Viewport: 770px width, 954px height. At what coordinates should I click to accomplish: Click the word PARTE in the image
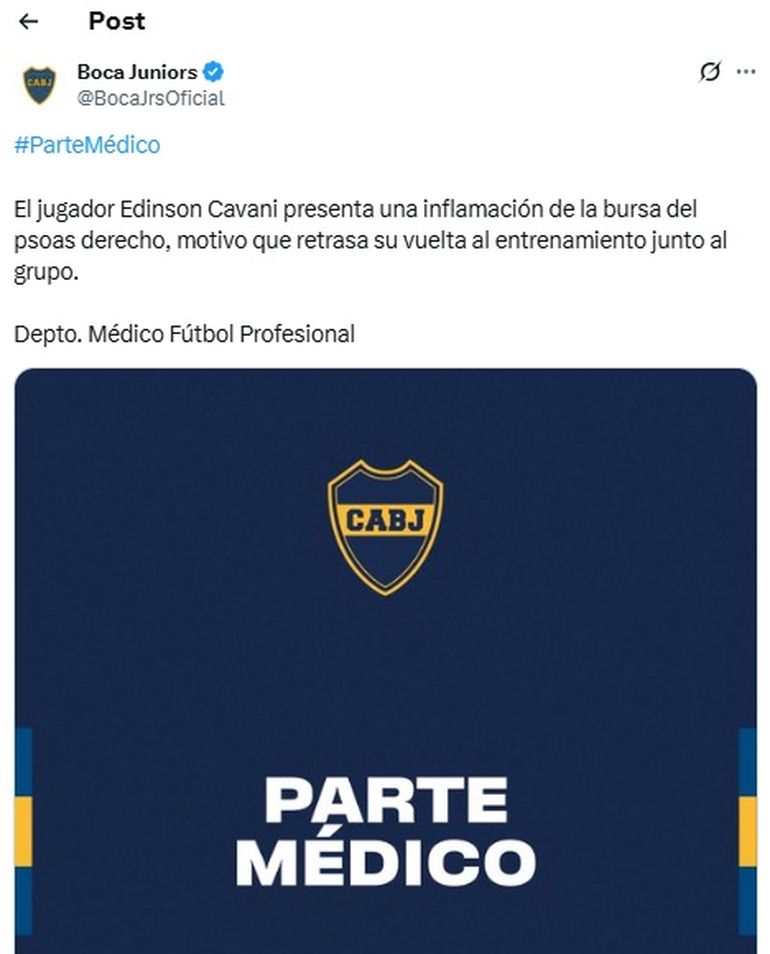(386, 800)
